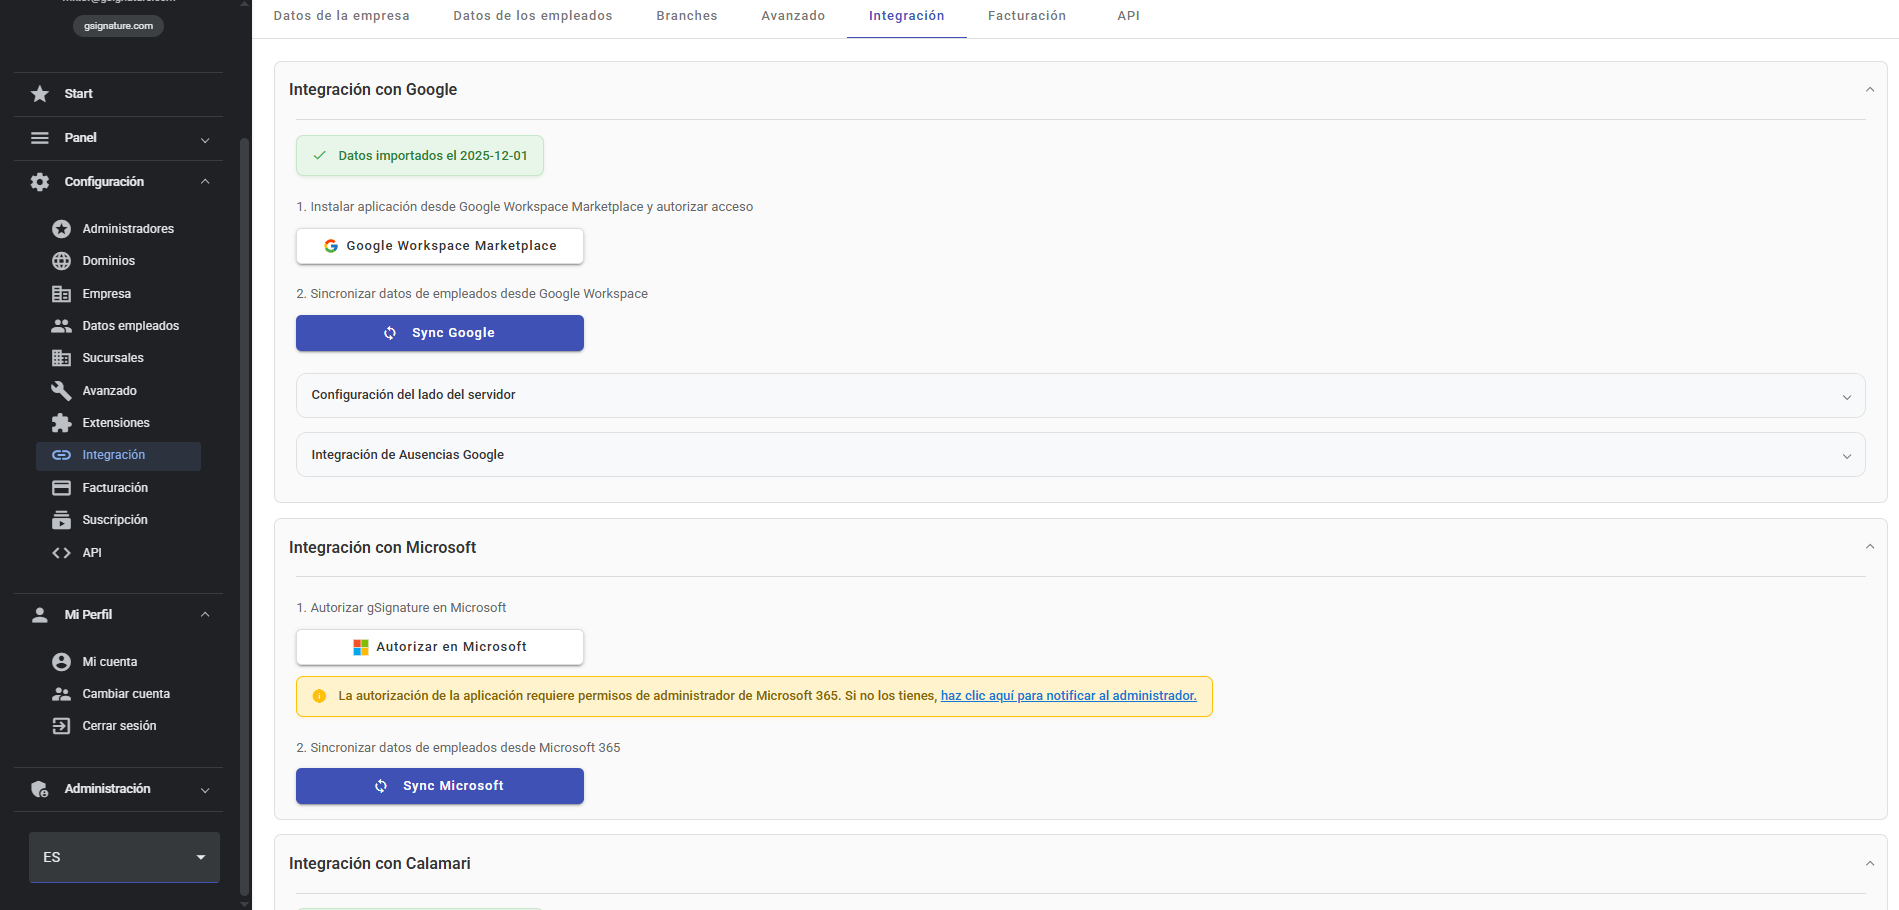Open the Branches tab

(x=686, y=16)
